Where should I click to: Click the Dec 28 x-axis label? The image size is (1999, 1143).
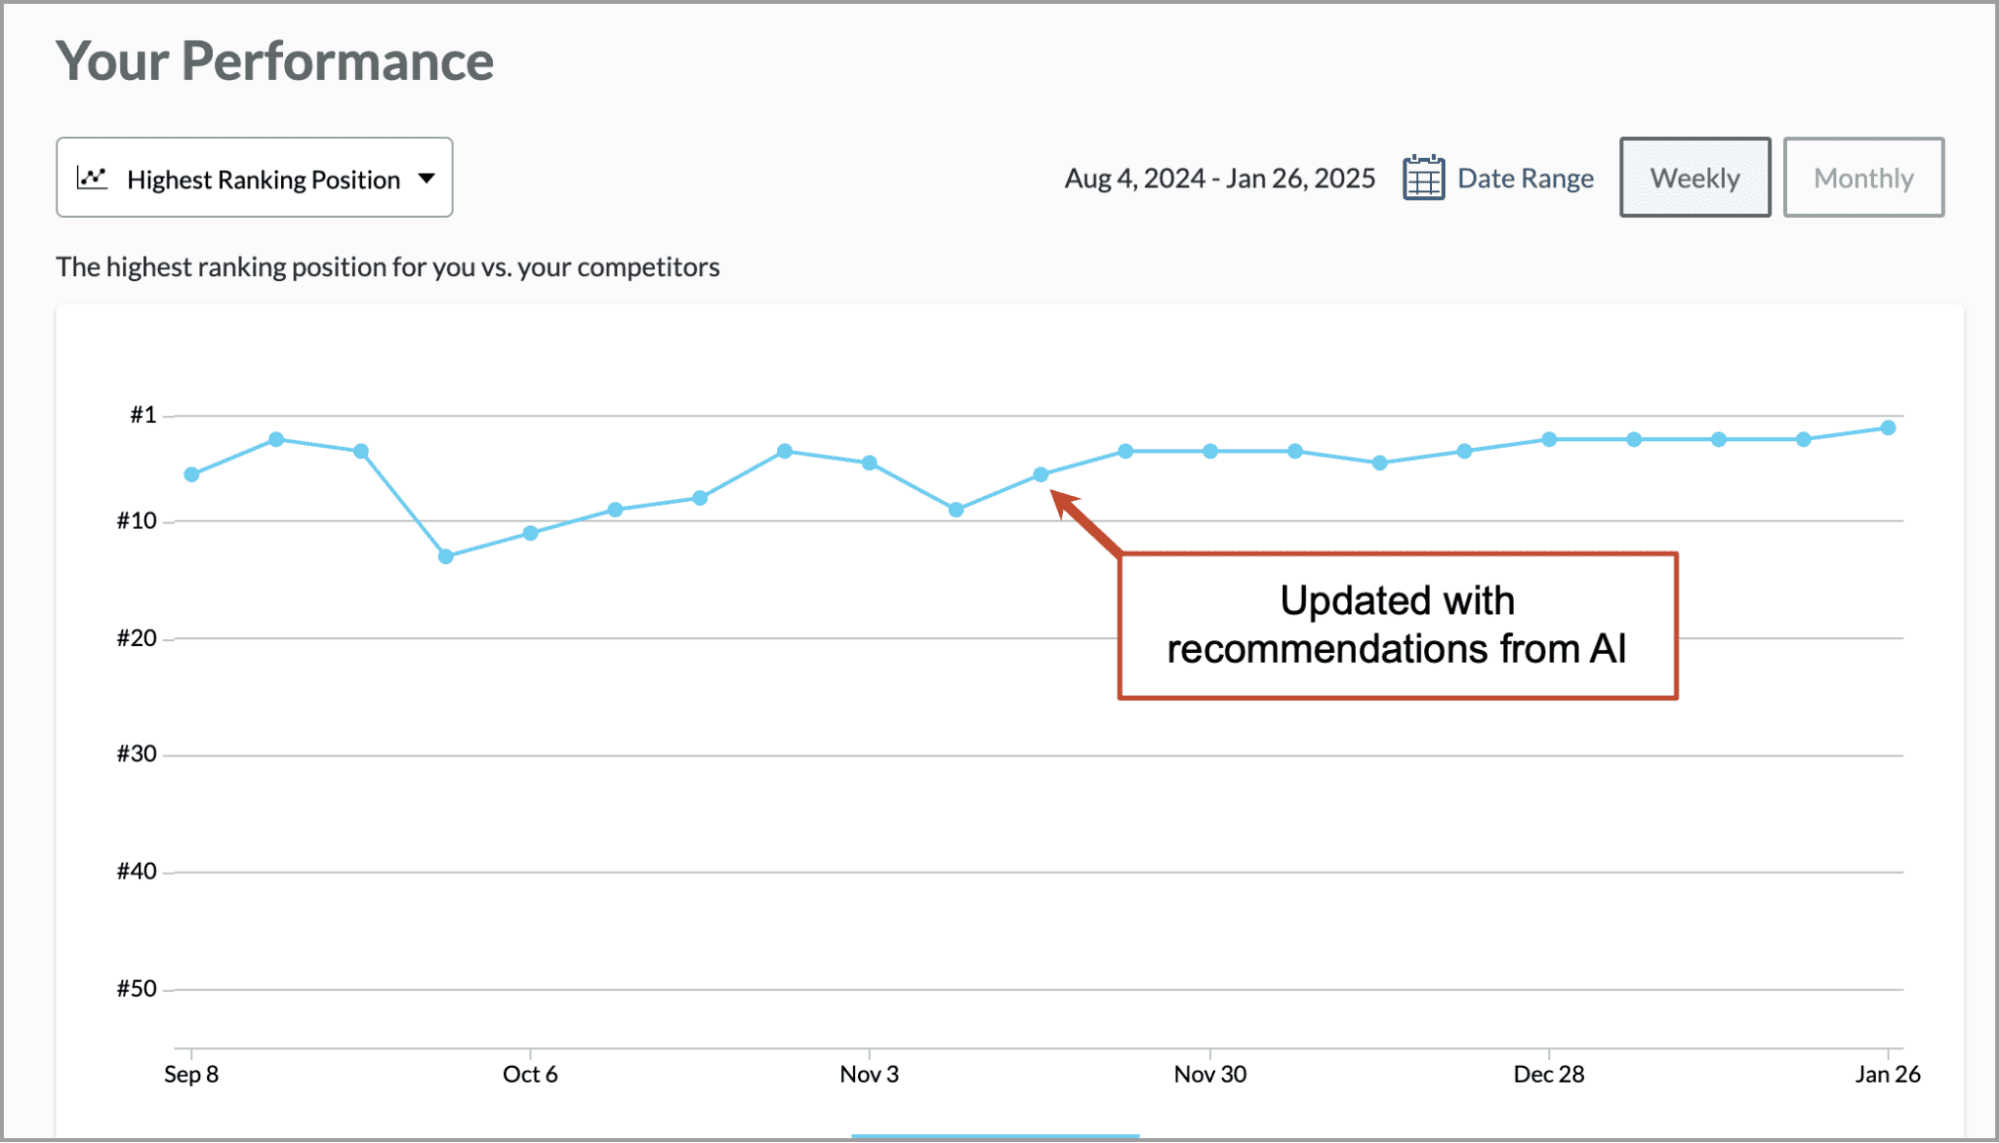point(1549,1074)
